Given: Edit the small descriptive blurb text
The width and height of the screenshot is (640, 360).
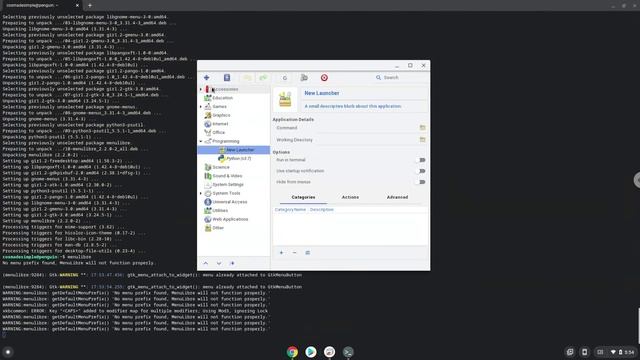Looking at the screenshot, I should (x=353, y=106).
